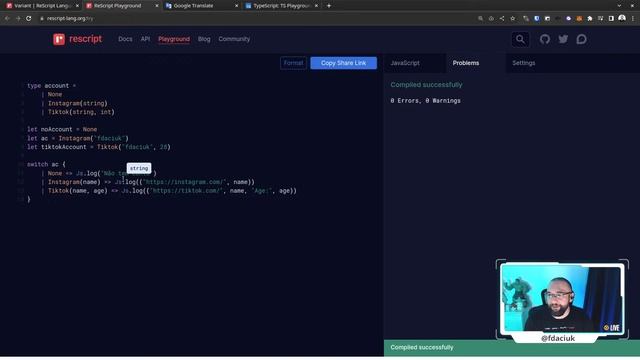Select the Problems tab

pos(466,63)
